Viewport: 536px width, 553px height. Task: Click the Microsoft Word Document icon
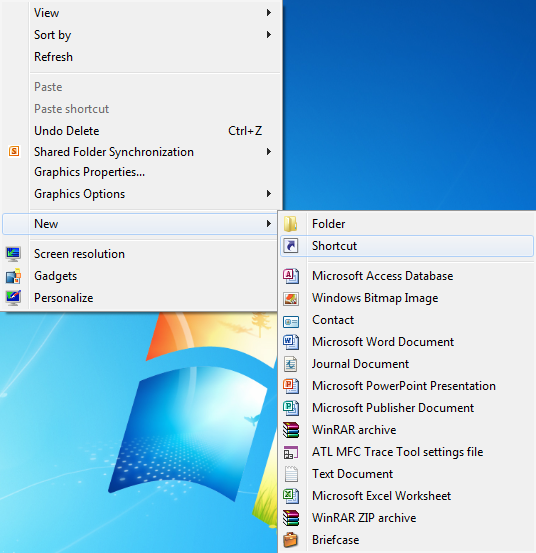[291, 342]
